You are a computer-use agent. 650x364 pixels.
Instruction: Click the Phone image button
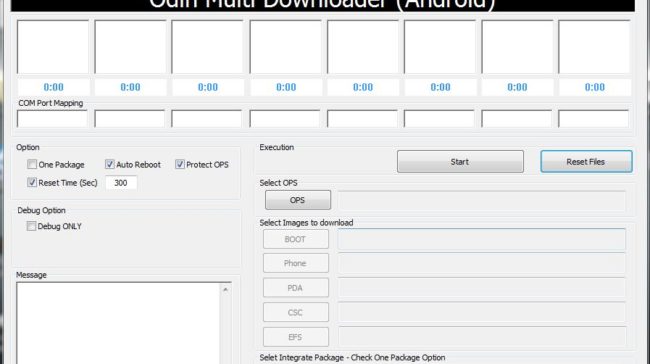tap(296, 263)
